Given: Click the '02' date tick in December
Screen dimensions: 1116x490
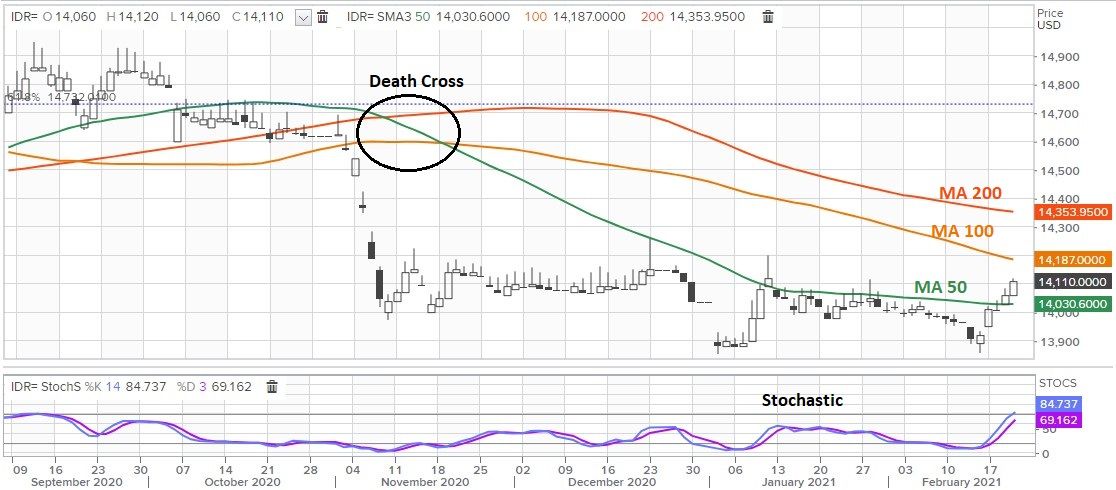Looking at the screenshot, I should coord(523,470).
